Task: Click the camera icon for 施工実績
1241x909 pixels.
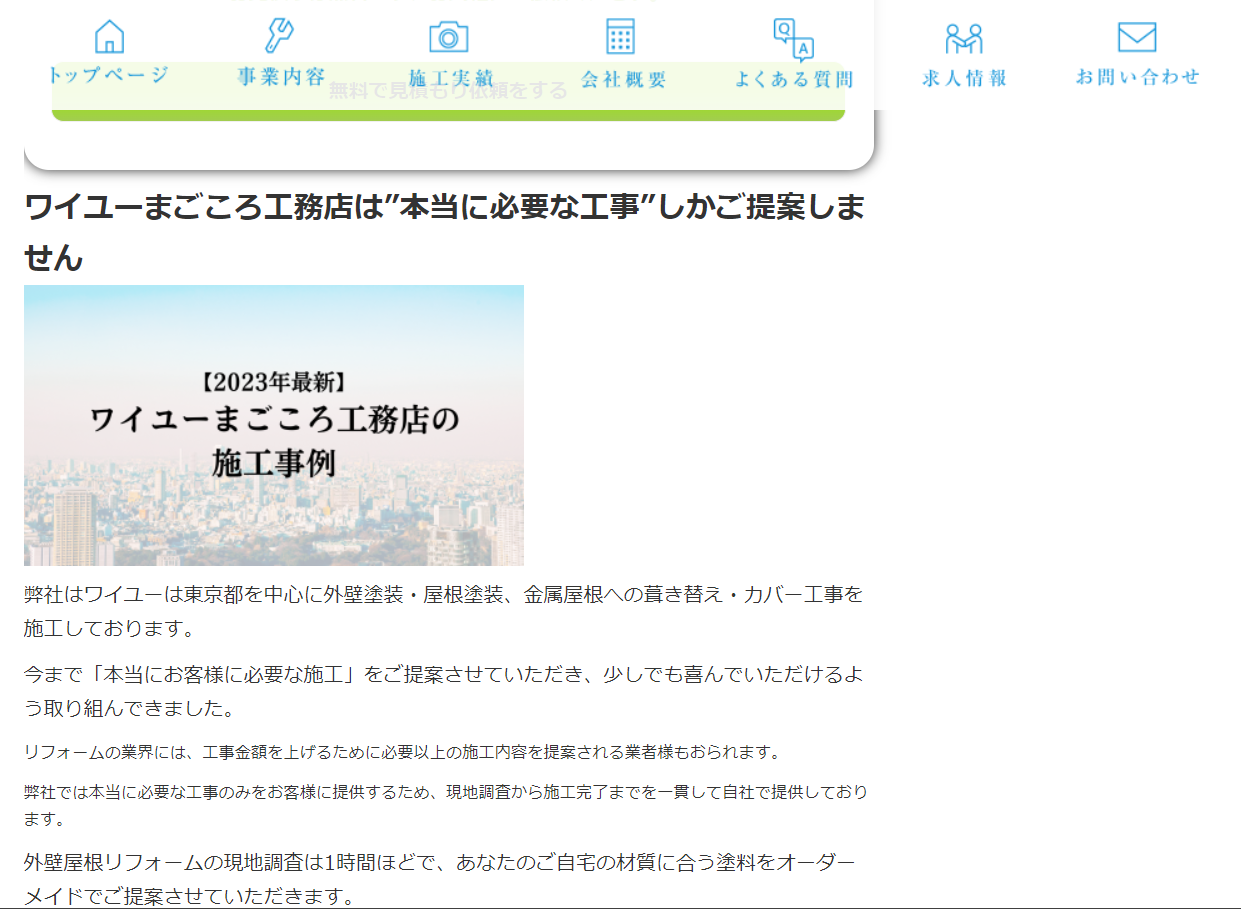Action: tap(449, 37)
